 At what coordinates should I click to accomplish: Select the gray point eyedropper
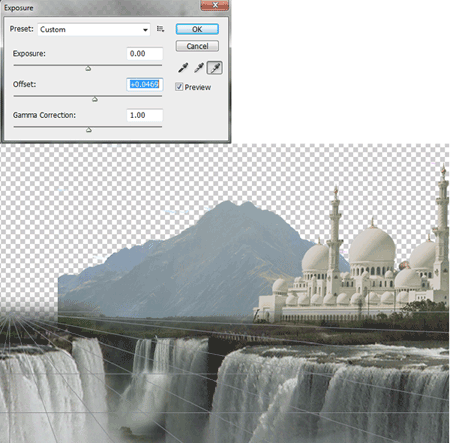pos(199,68)
